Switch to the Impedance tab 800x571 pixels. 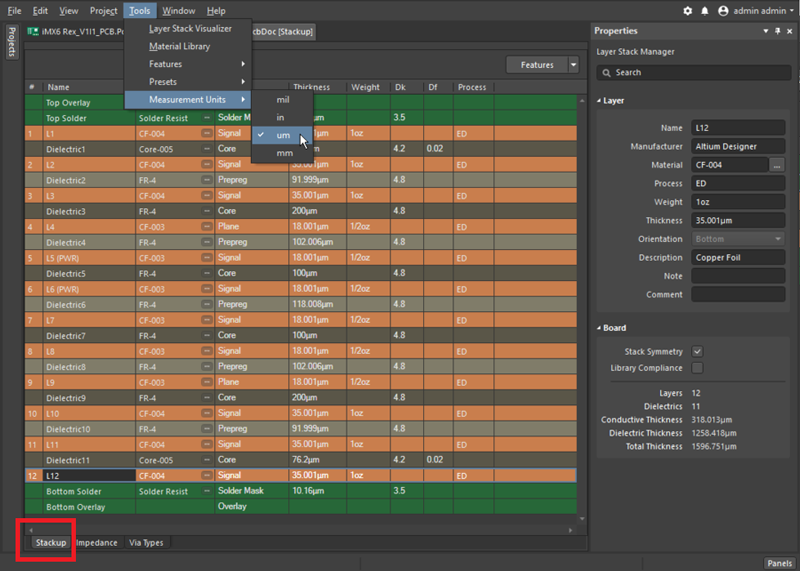pos(97,543)
